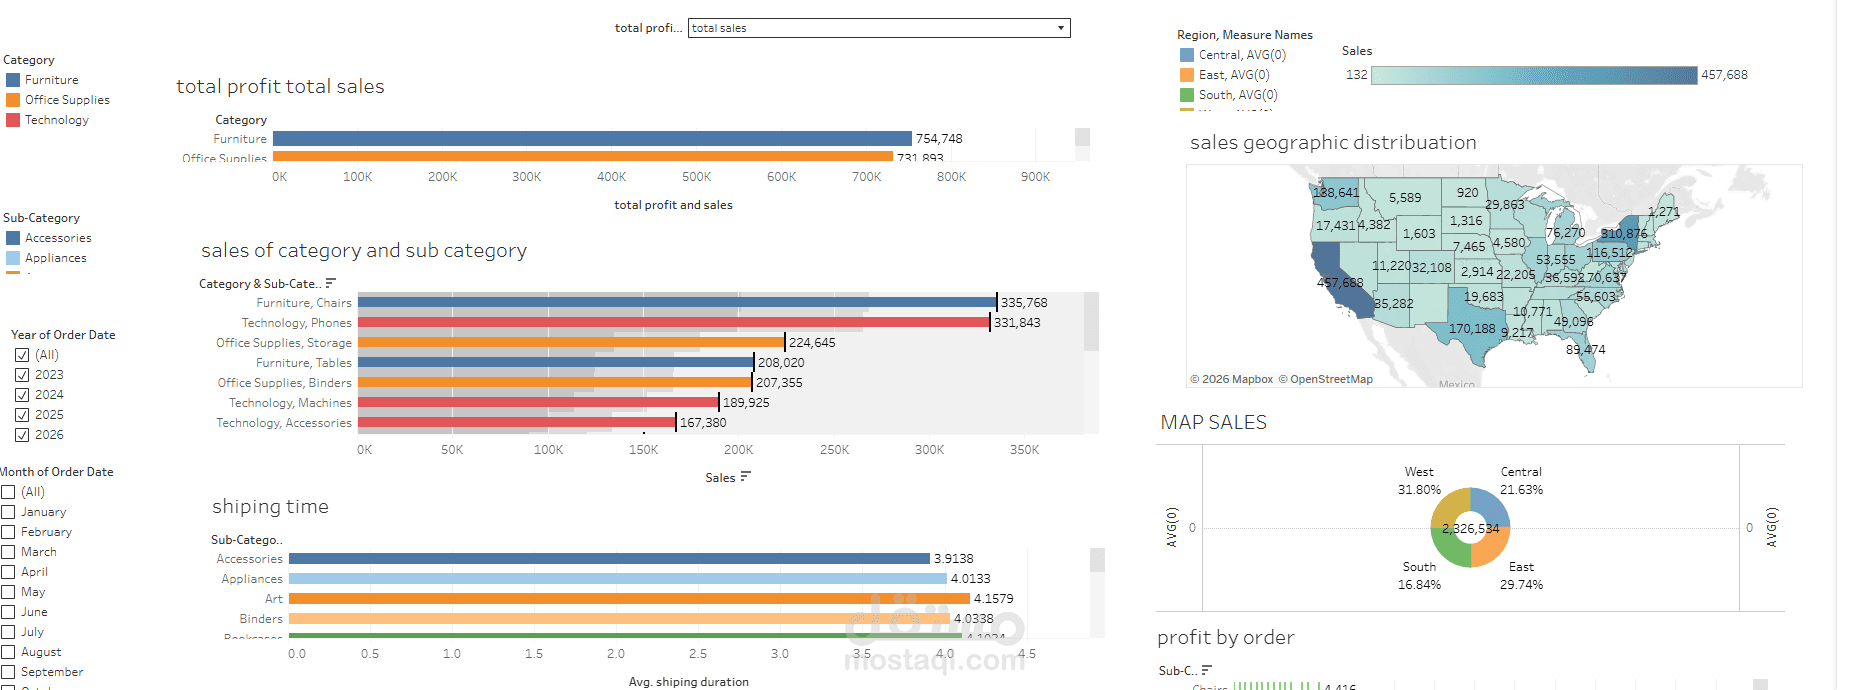Check the July month checkbox
Image resolution: width=1871 pixels, height=690 pixels.
(8, 632)
